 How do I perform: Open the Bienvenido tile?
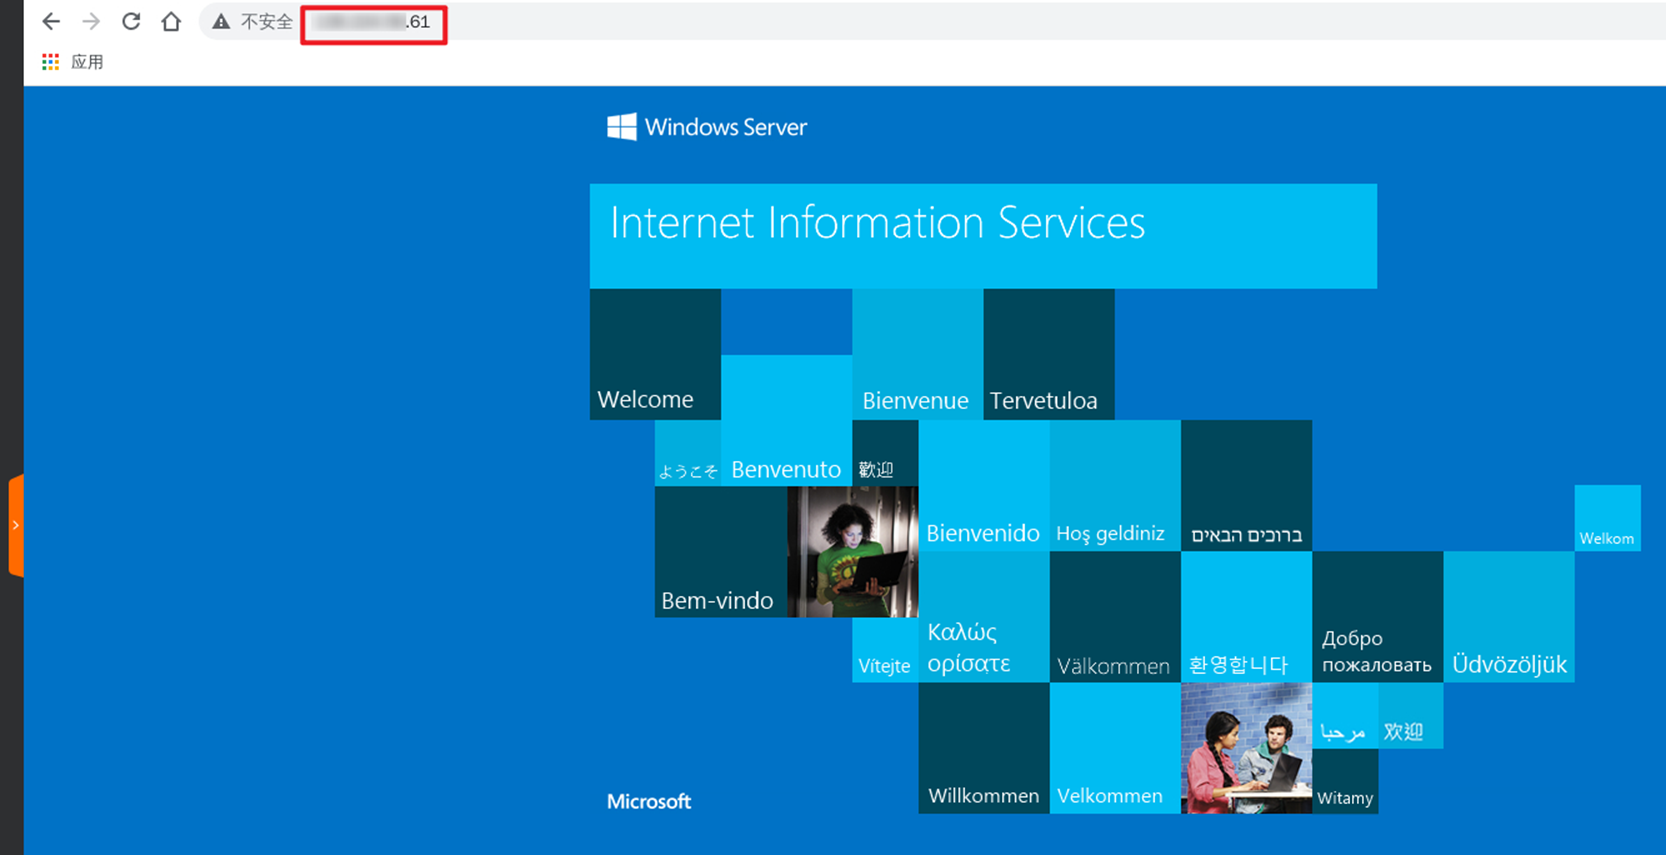click(x=984, y=486)
